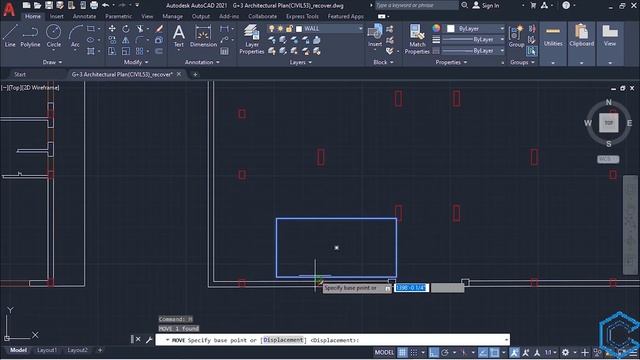The image size is (640, 360).
Task: Click the Move tool in Modify panel
Action: pyautogui.click(x=112, y=29)
